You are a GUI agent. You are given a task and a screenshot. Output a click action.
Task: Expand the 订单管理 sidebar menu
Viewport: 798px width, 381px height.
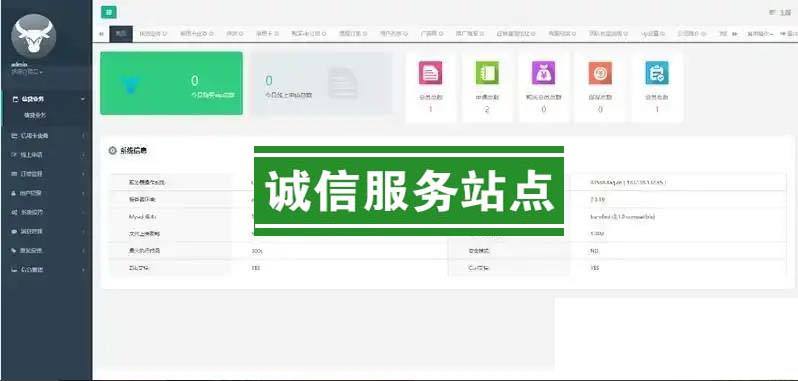[x=47, y=174]
